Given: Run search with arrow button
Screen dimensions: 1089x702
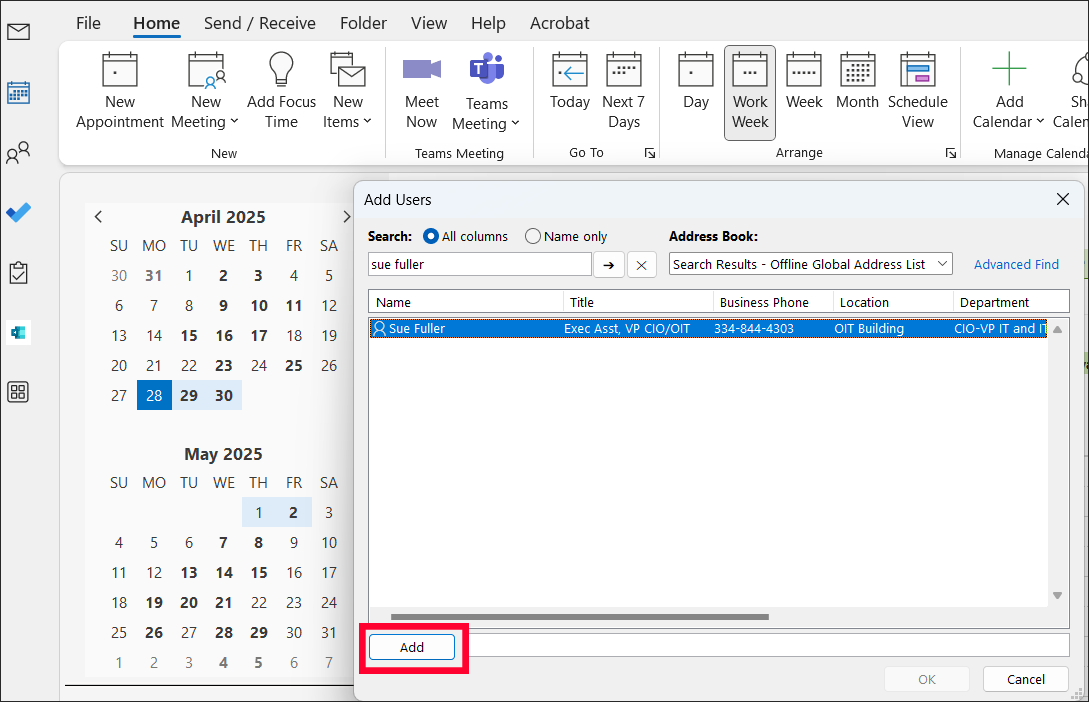Looking at the screenshot, I should pos(608,265).
